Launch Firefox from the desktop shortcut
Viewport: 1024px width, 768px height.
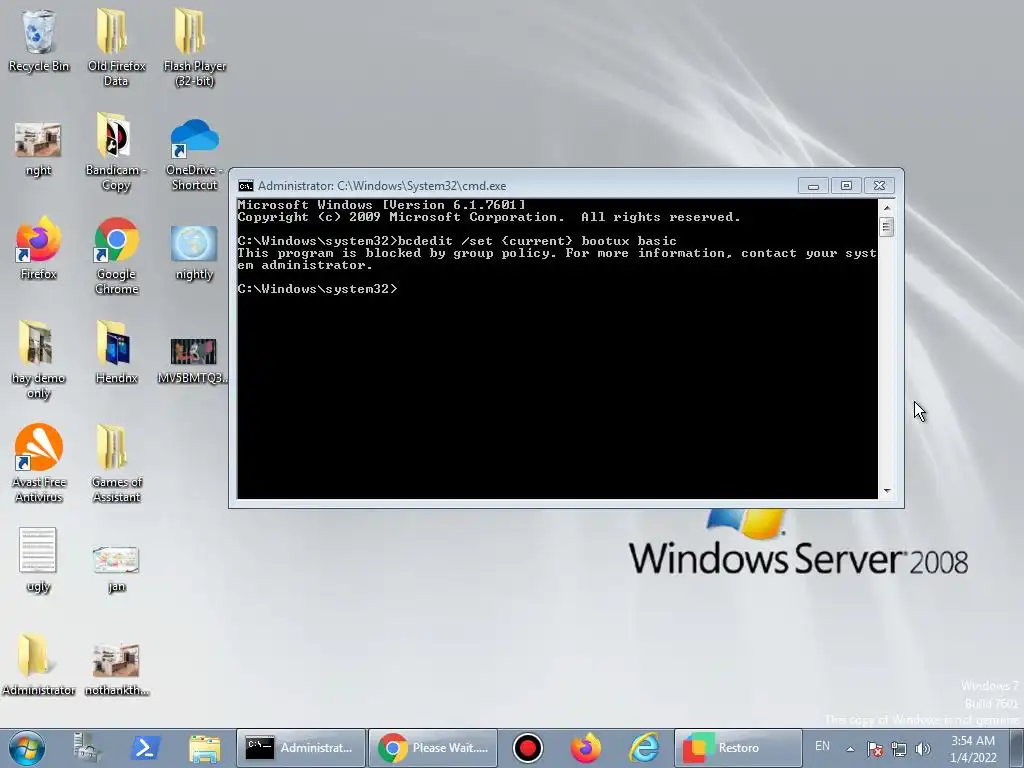click(x=39, y=248)
